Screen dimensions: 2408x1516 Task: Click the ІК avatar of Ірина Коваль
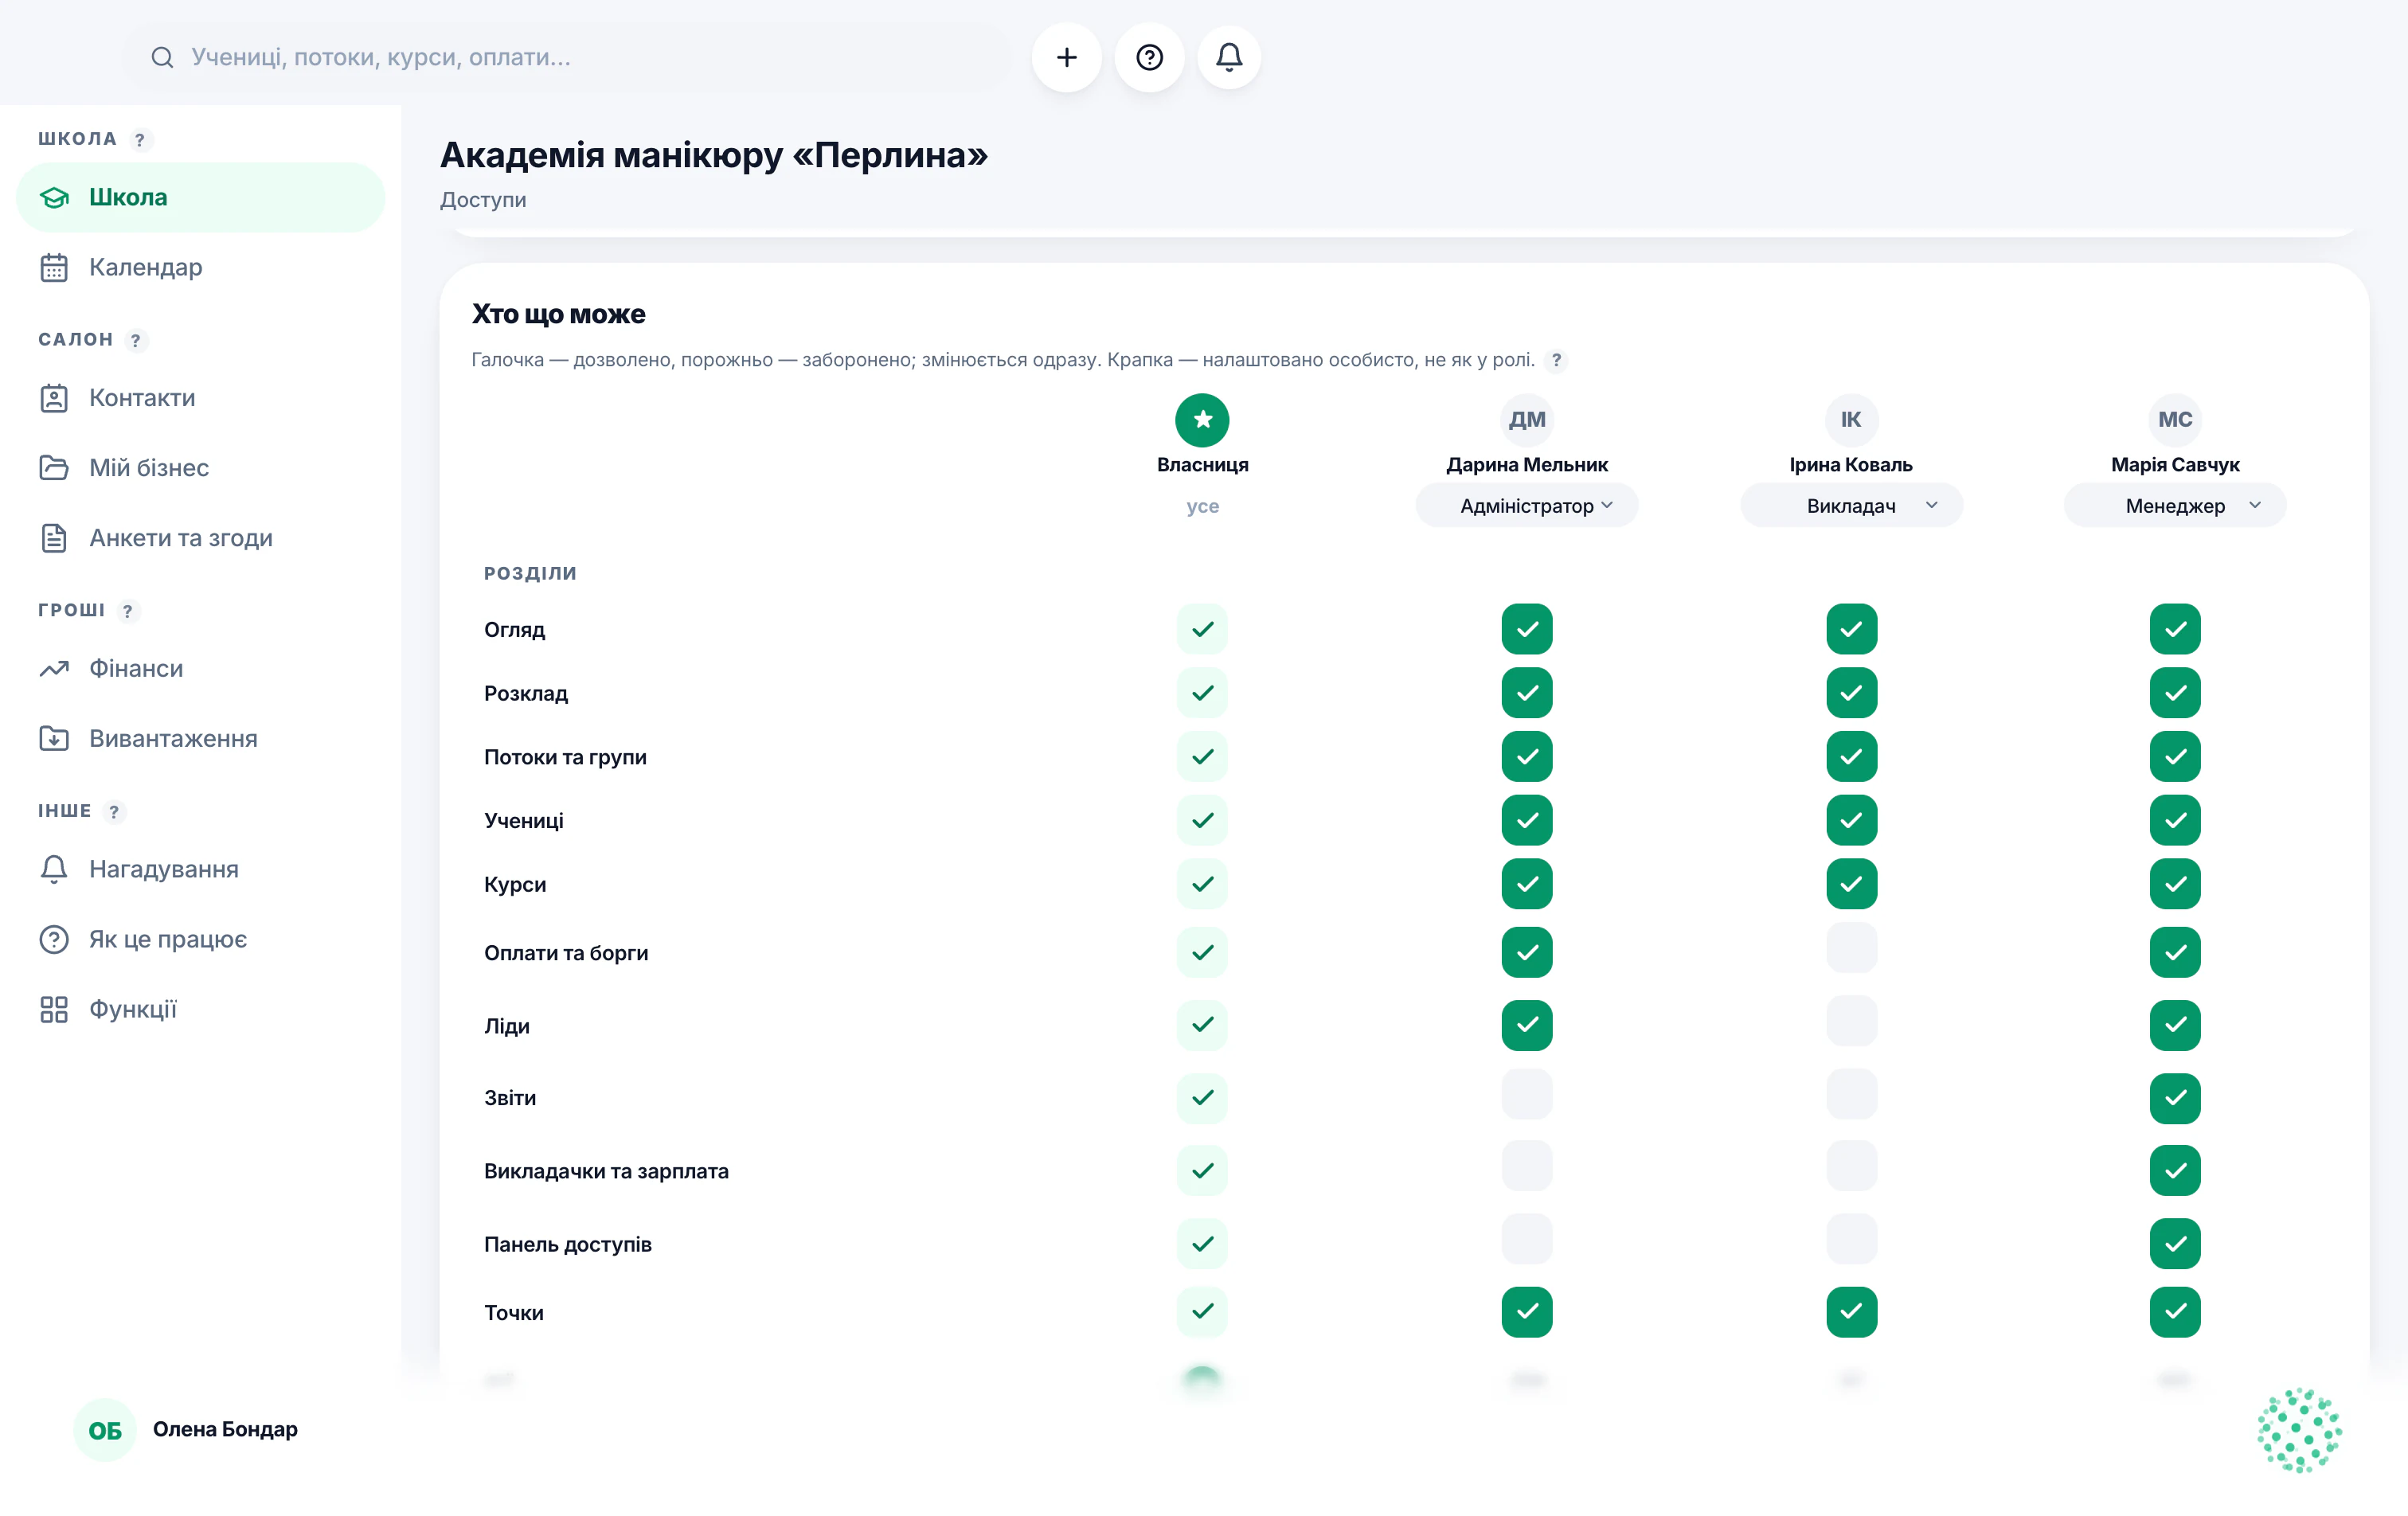click(1851, 420)
